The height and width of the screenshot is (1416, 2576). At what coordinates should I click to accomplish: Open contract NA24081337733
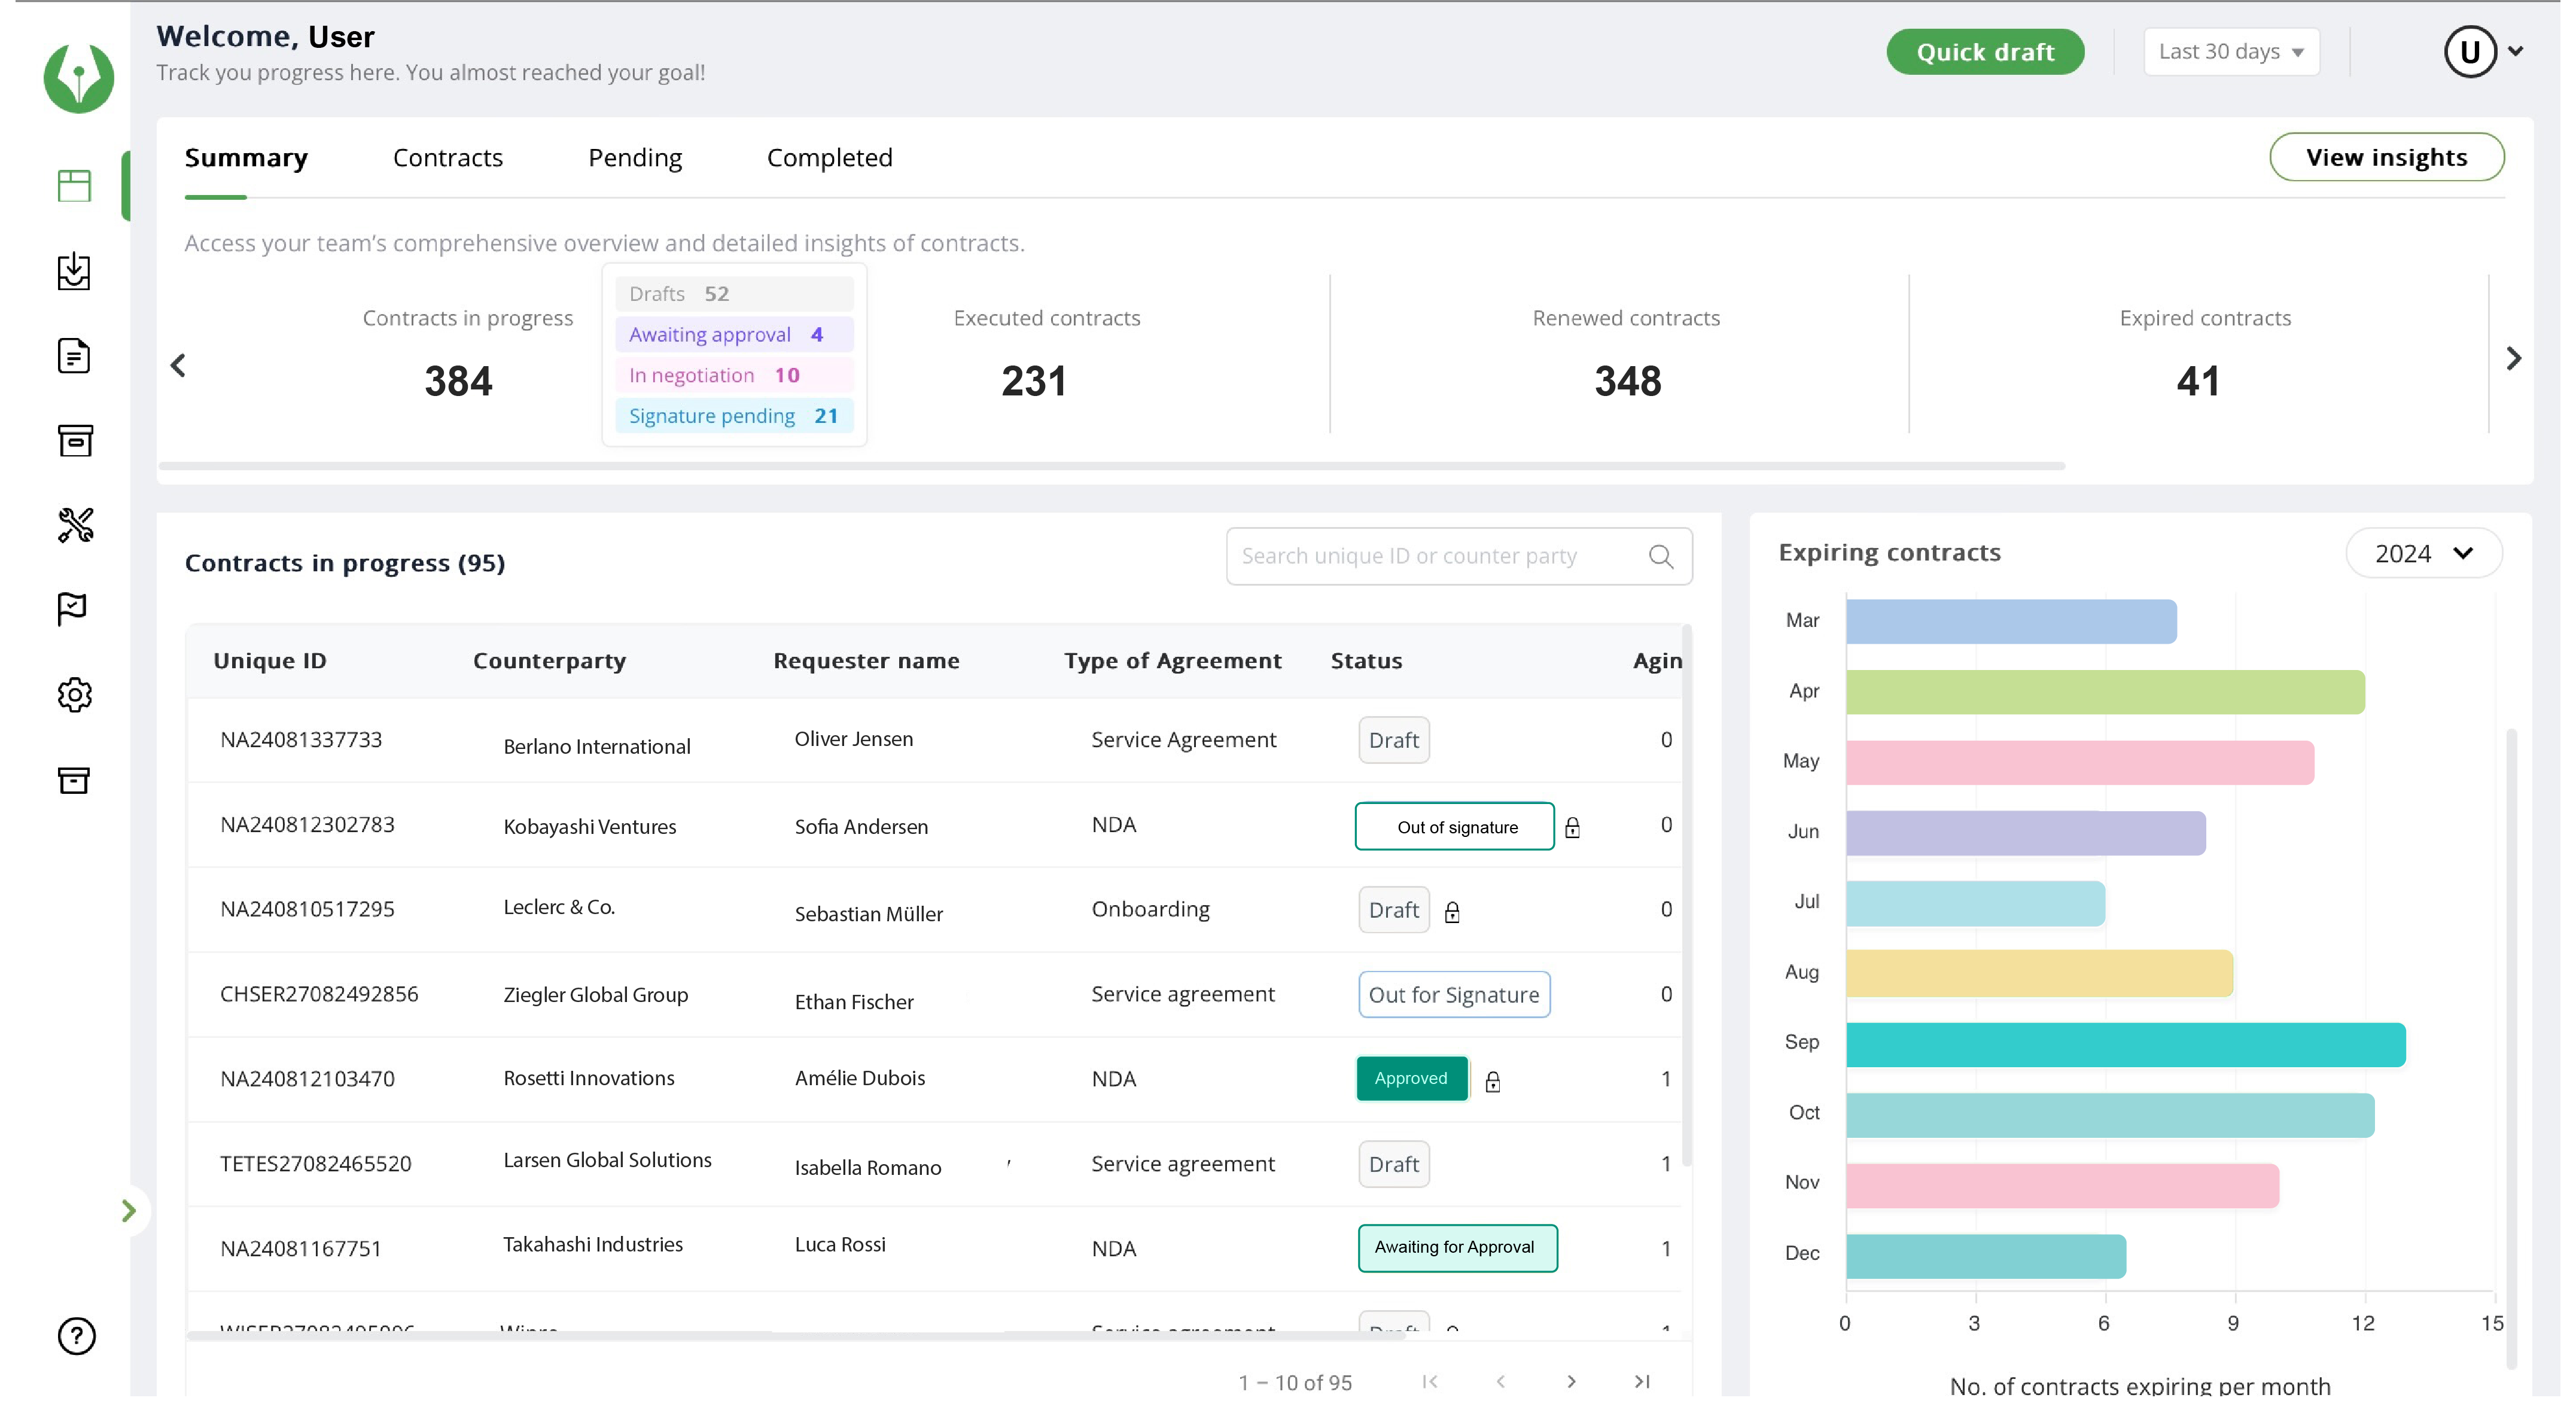pos(301,740)
